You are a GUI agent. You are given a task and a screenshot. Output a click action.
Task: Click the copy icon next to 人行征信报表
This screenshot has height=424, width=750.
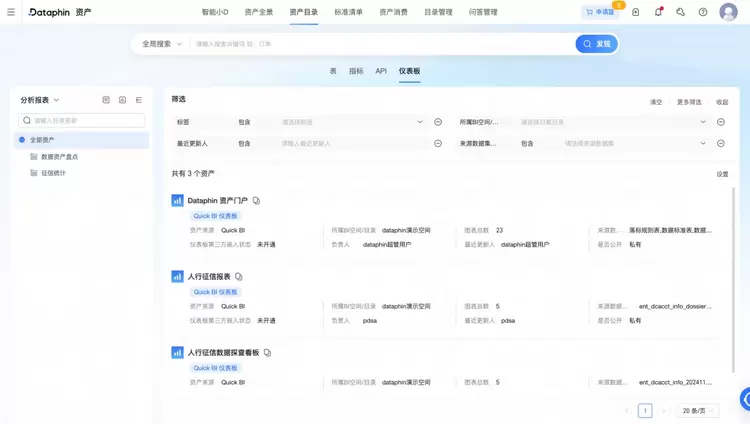(x=239, y=277)
